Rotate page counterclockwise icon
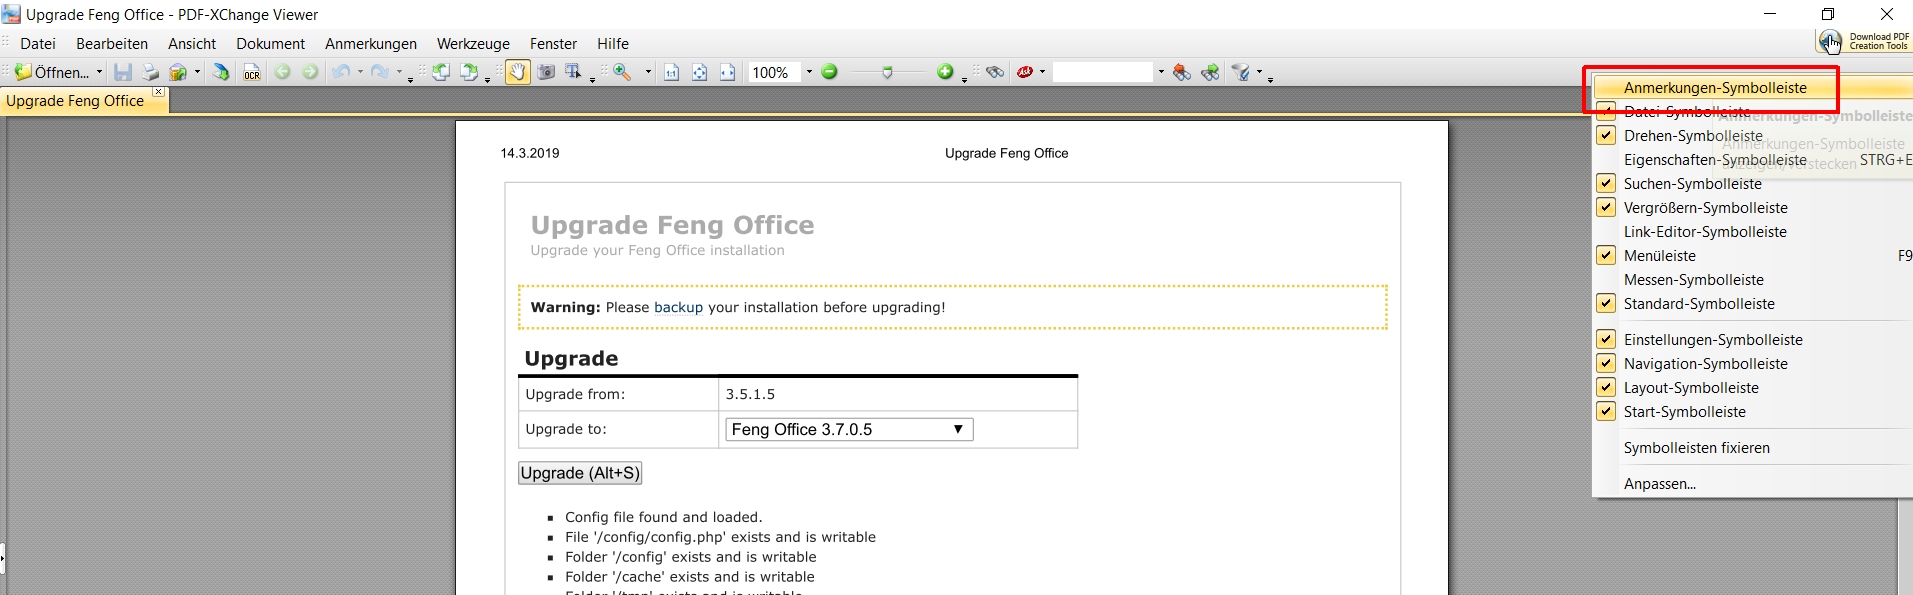This screenshot has height=595, width=1913. point(440,72)
